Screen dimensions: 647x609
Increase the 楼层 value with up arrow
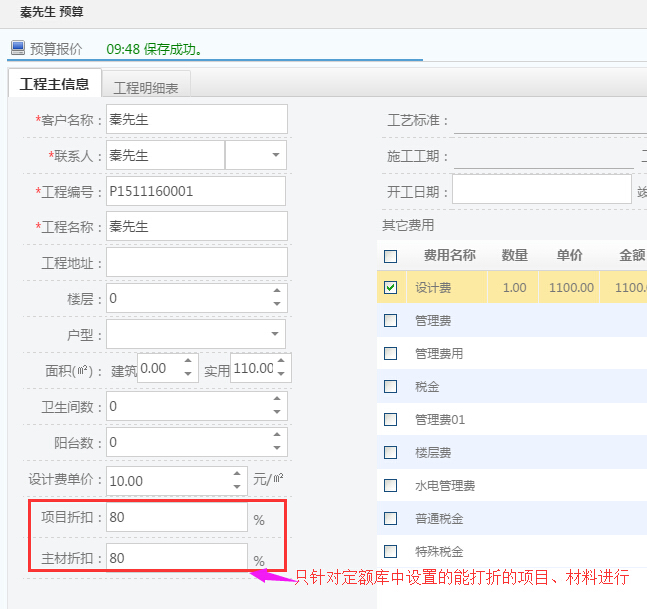(276, 292)
